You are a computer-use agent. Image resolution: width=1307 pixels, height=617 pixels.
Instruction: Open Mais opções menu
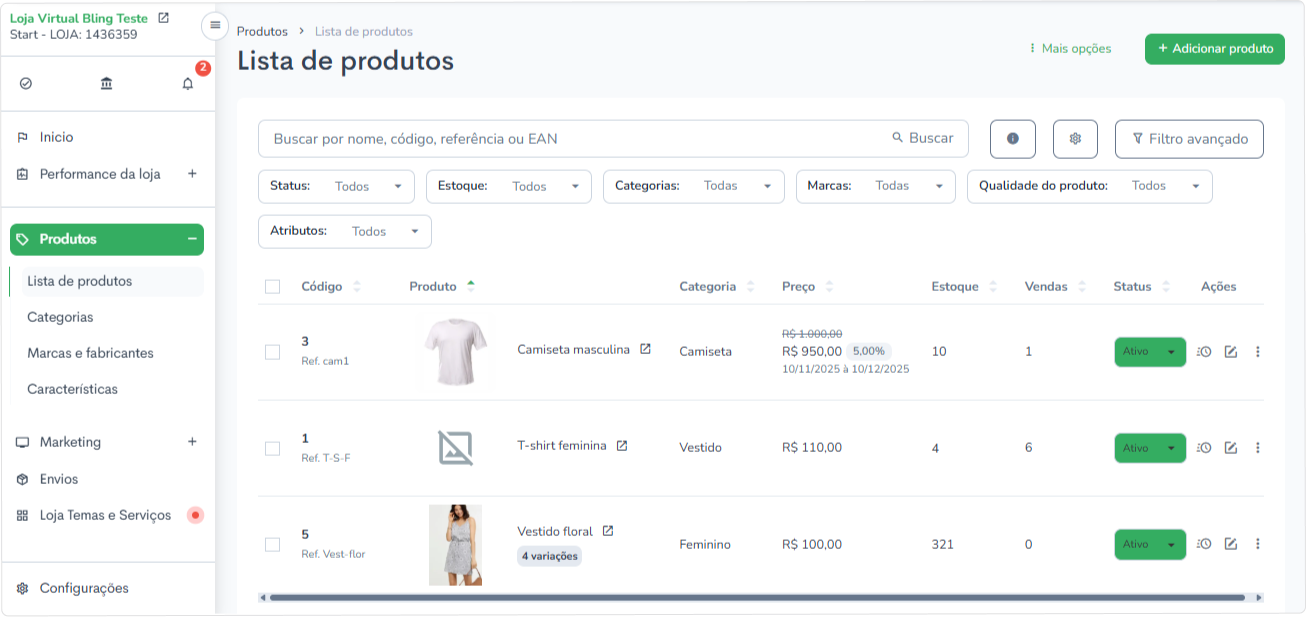coord(1069,49)
